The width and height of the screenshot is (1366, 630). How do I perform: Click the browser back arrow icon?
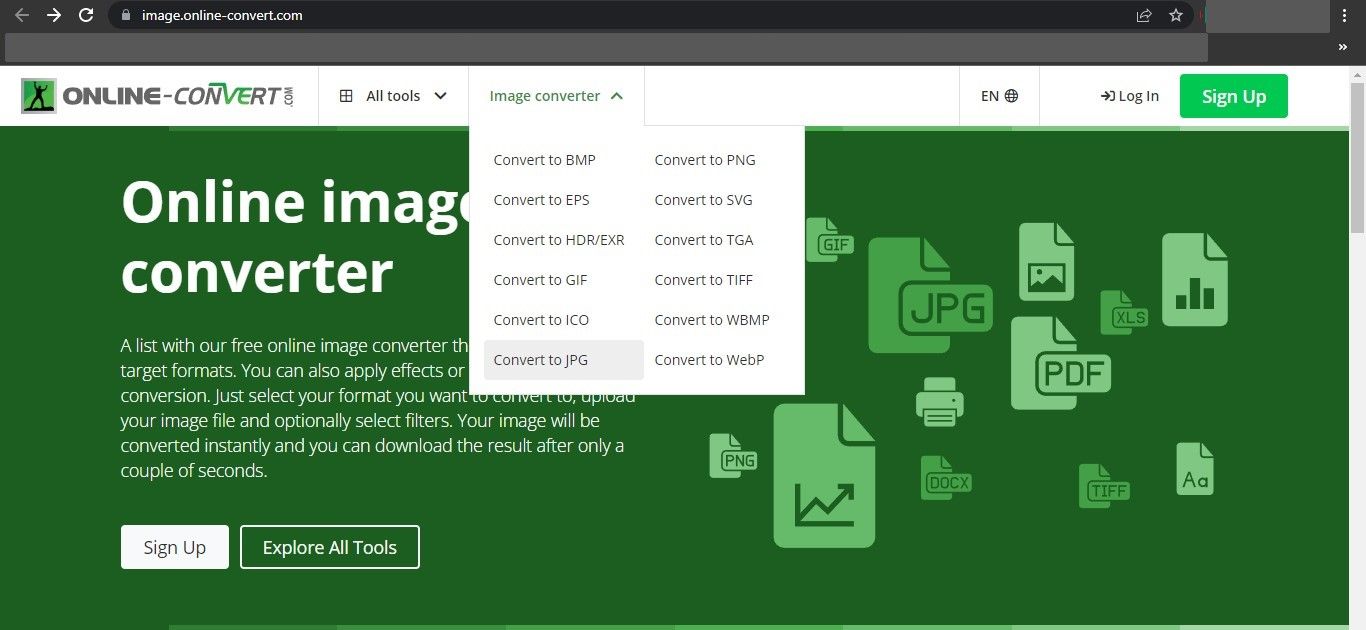(22, 15)
